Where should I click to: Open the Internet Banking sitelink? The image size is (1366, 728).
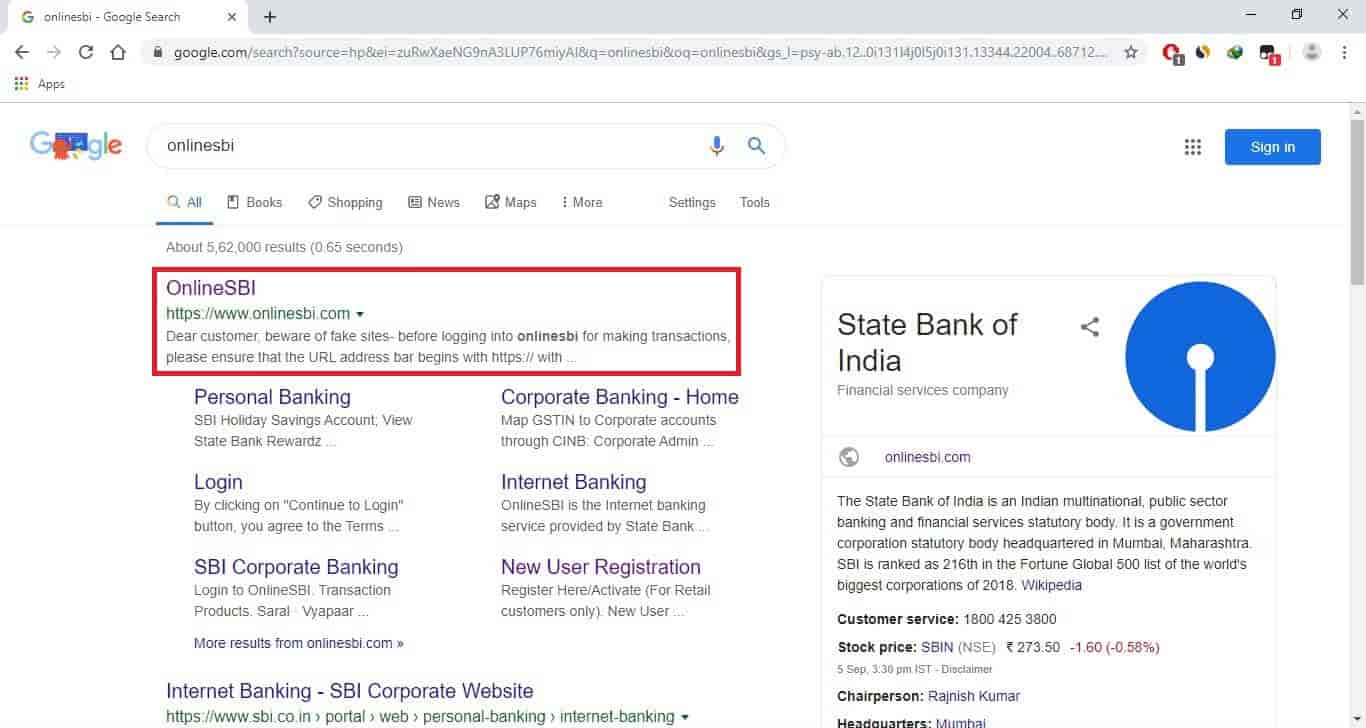click(574, 482)
